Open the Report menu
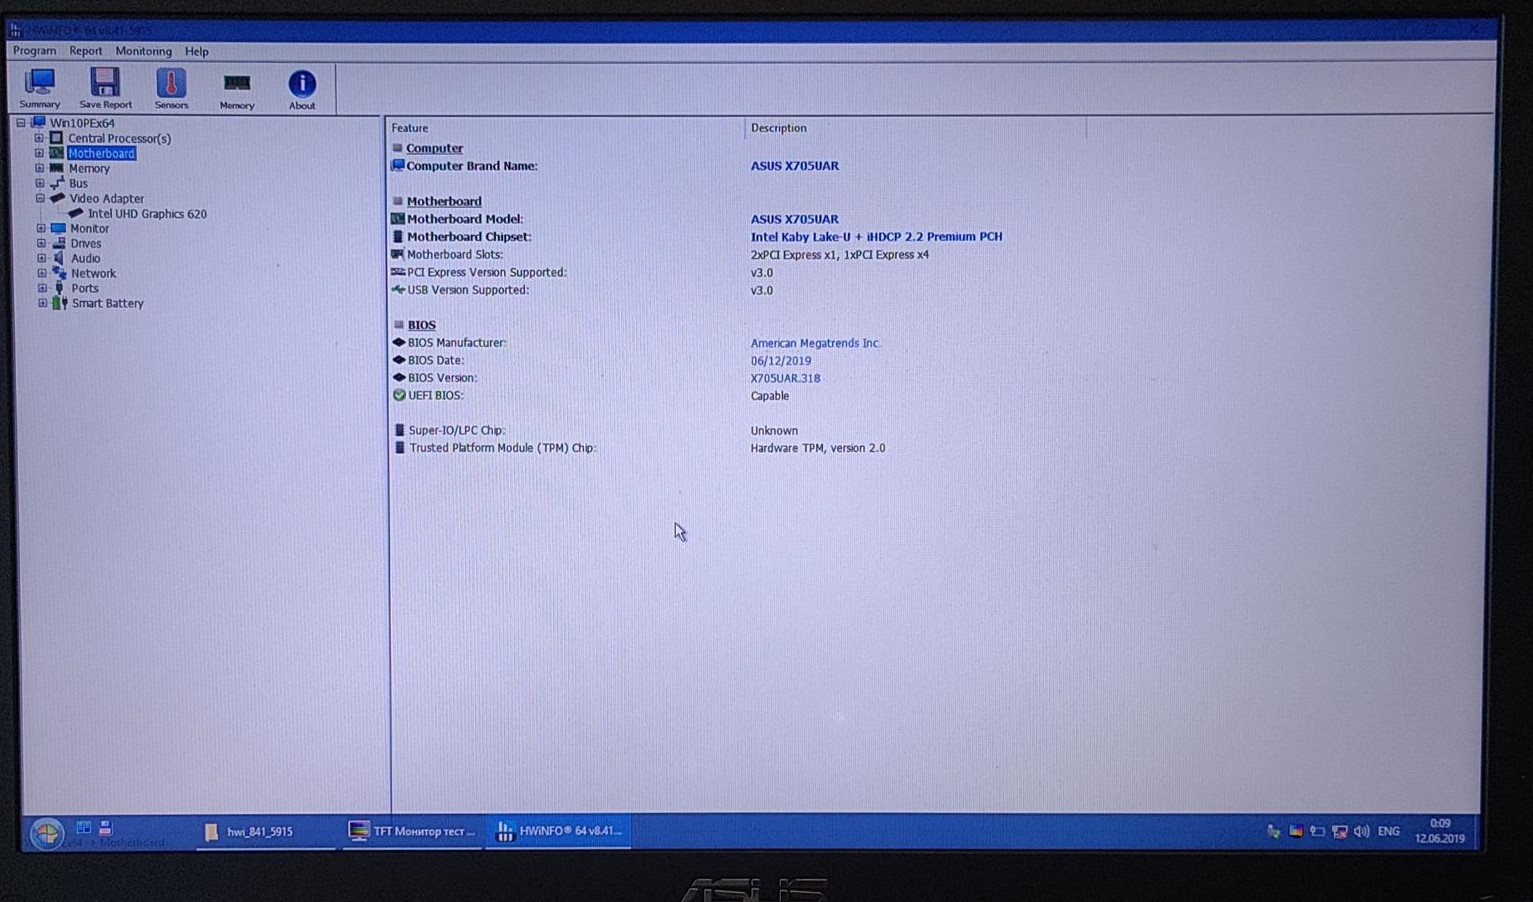The image size is (1533, 902). 86,51
